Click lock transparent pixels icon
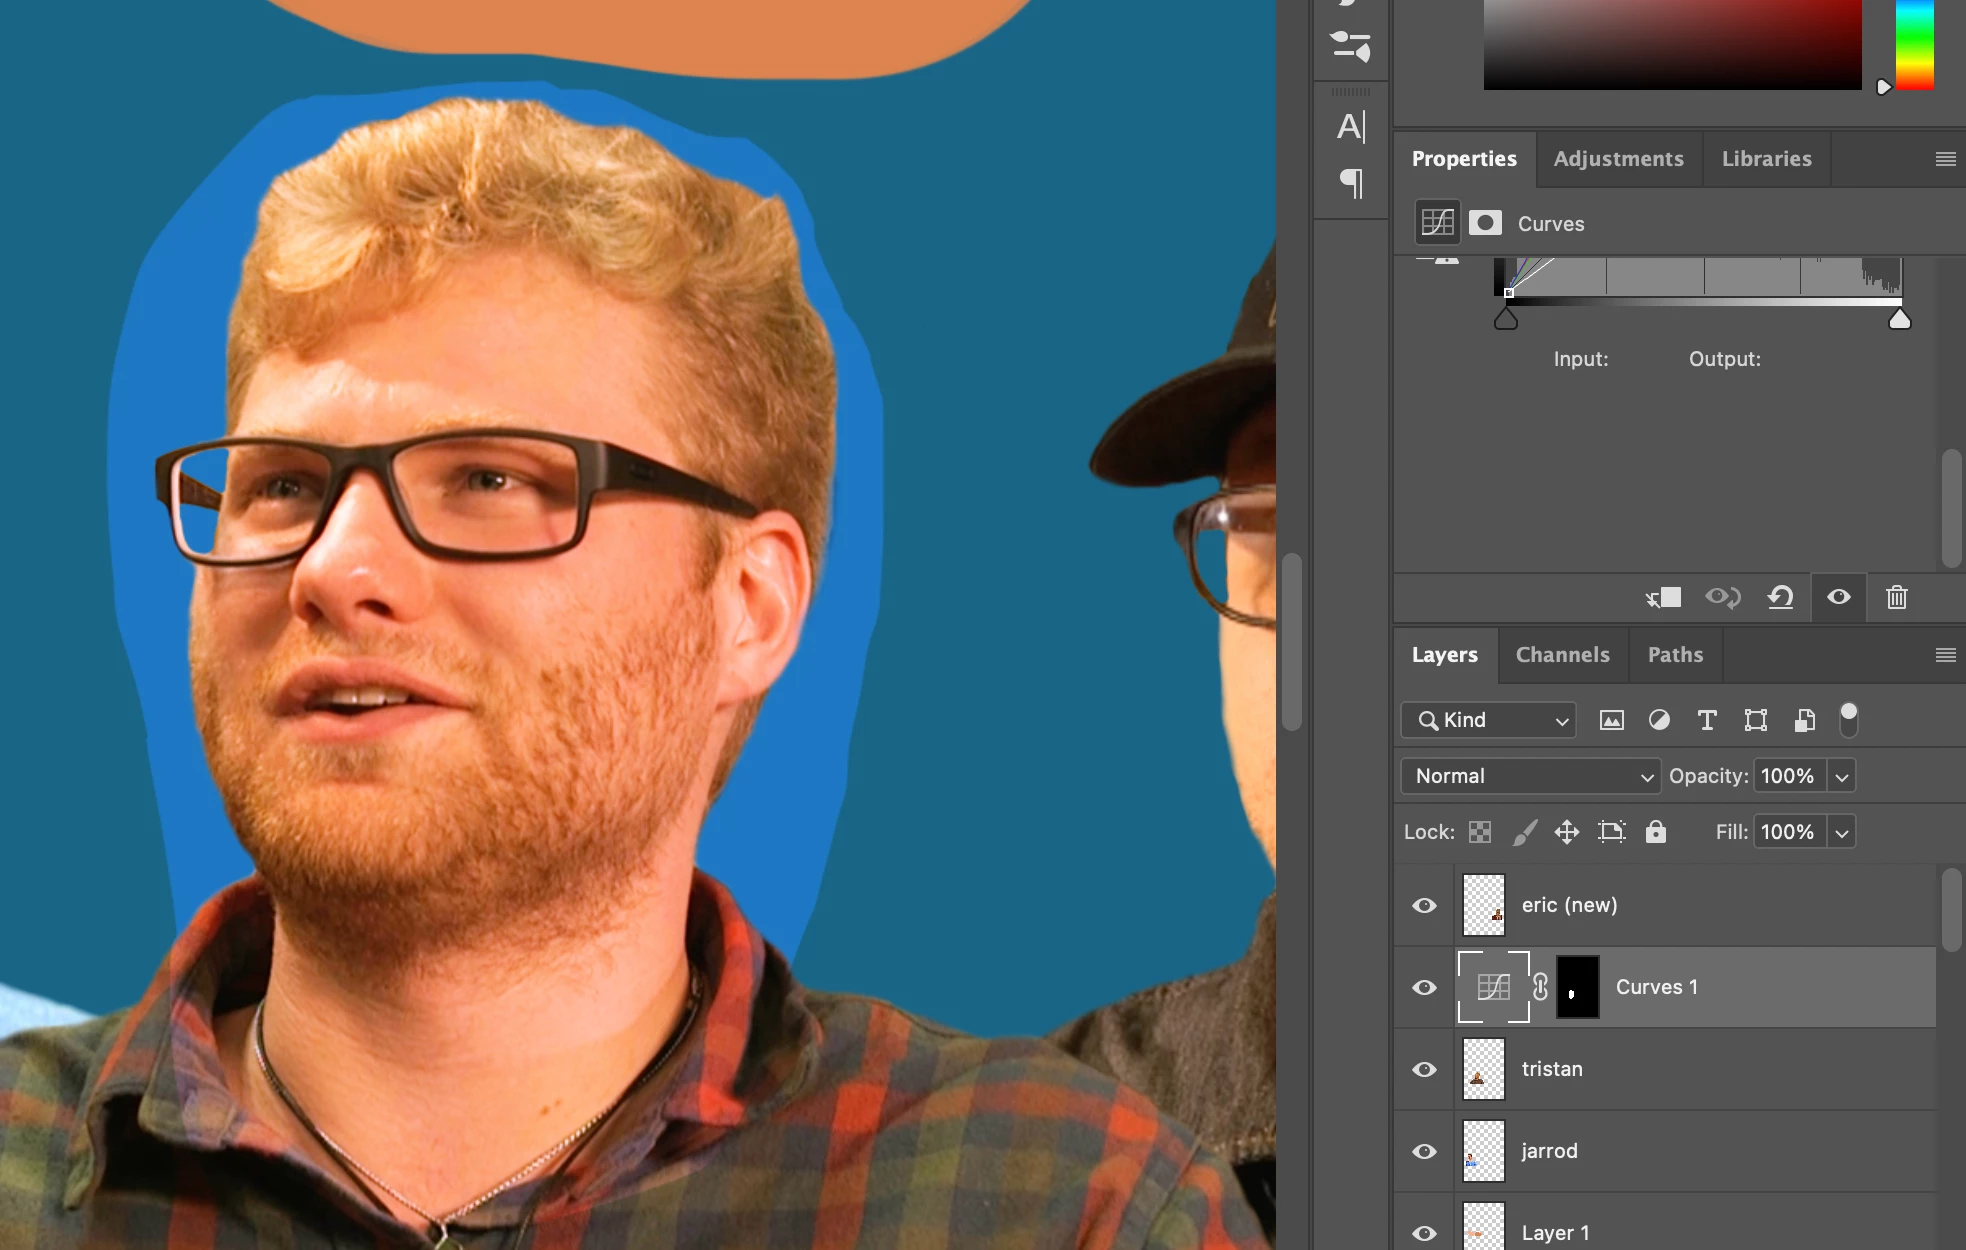Viewport: 1966px width, 1250px height. pyautogui.click(x=1480, y=832)
